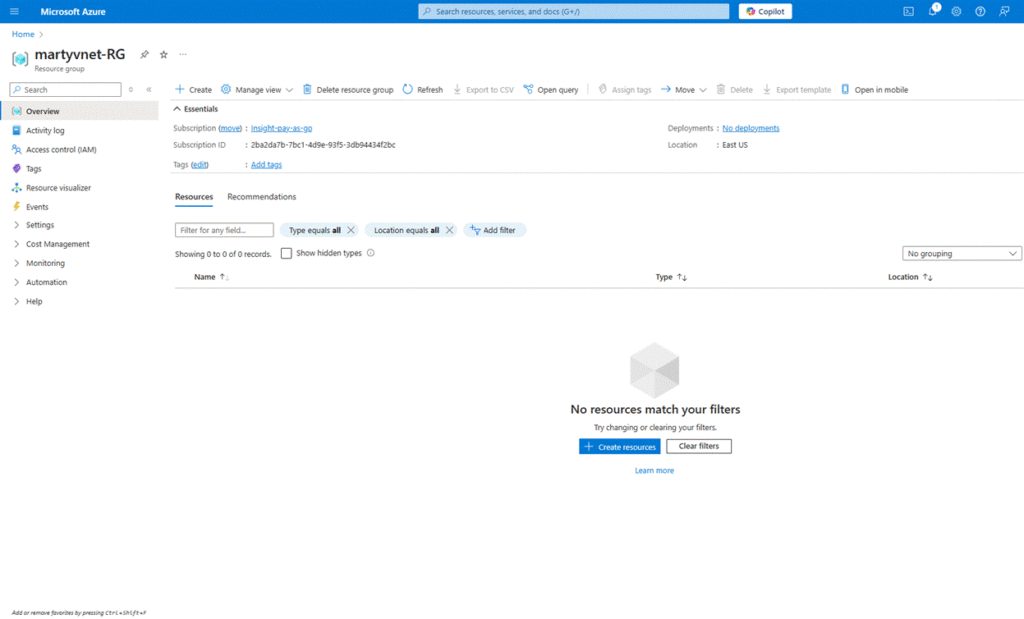Enable Show hidden types checkbox
Viewport: 1024px width, 619px height.
pos(286,253)
